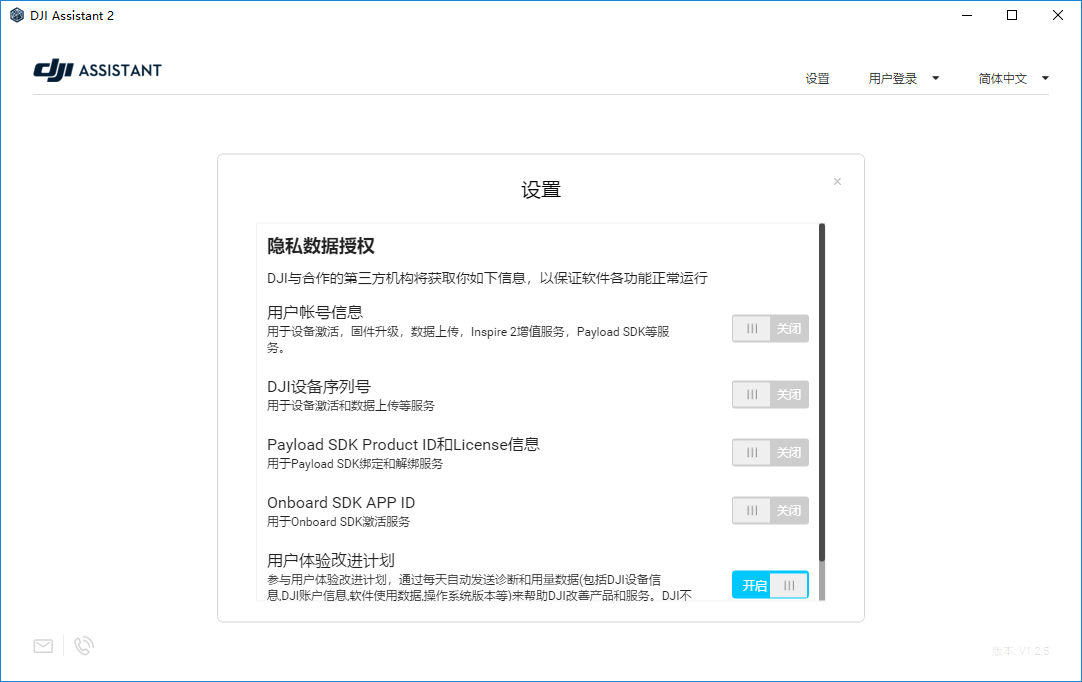Screen dimensions: 1082x682
Task: Click the version V1.2.5 text
Action: point(1021,651)
